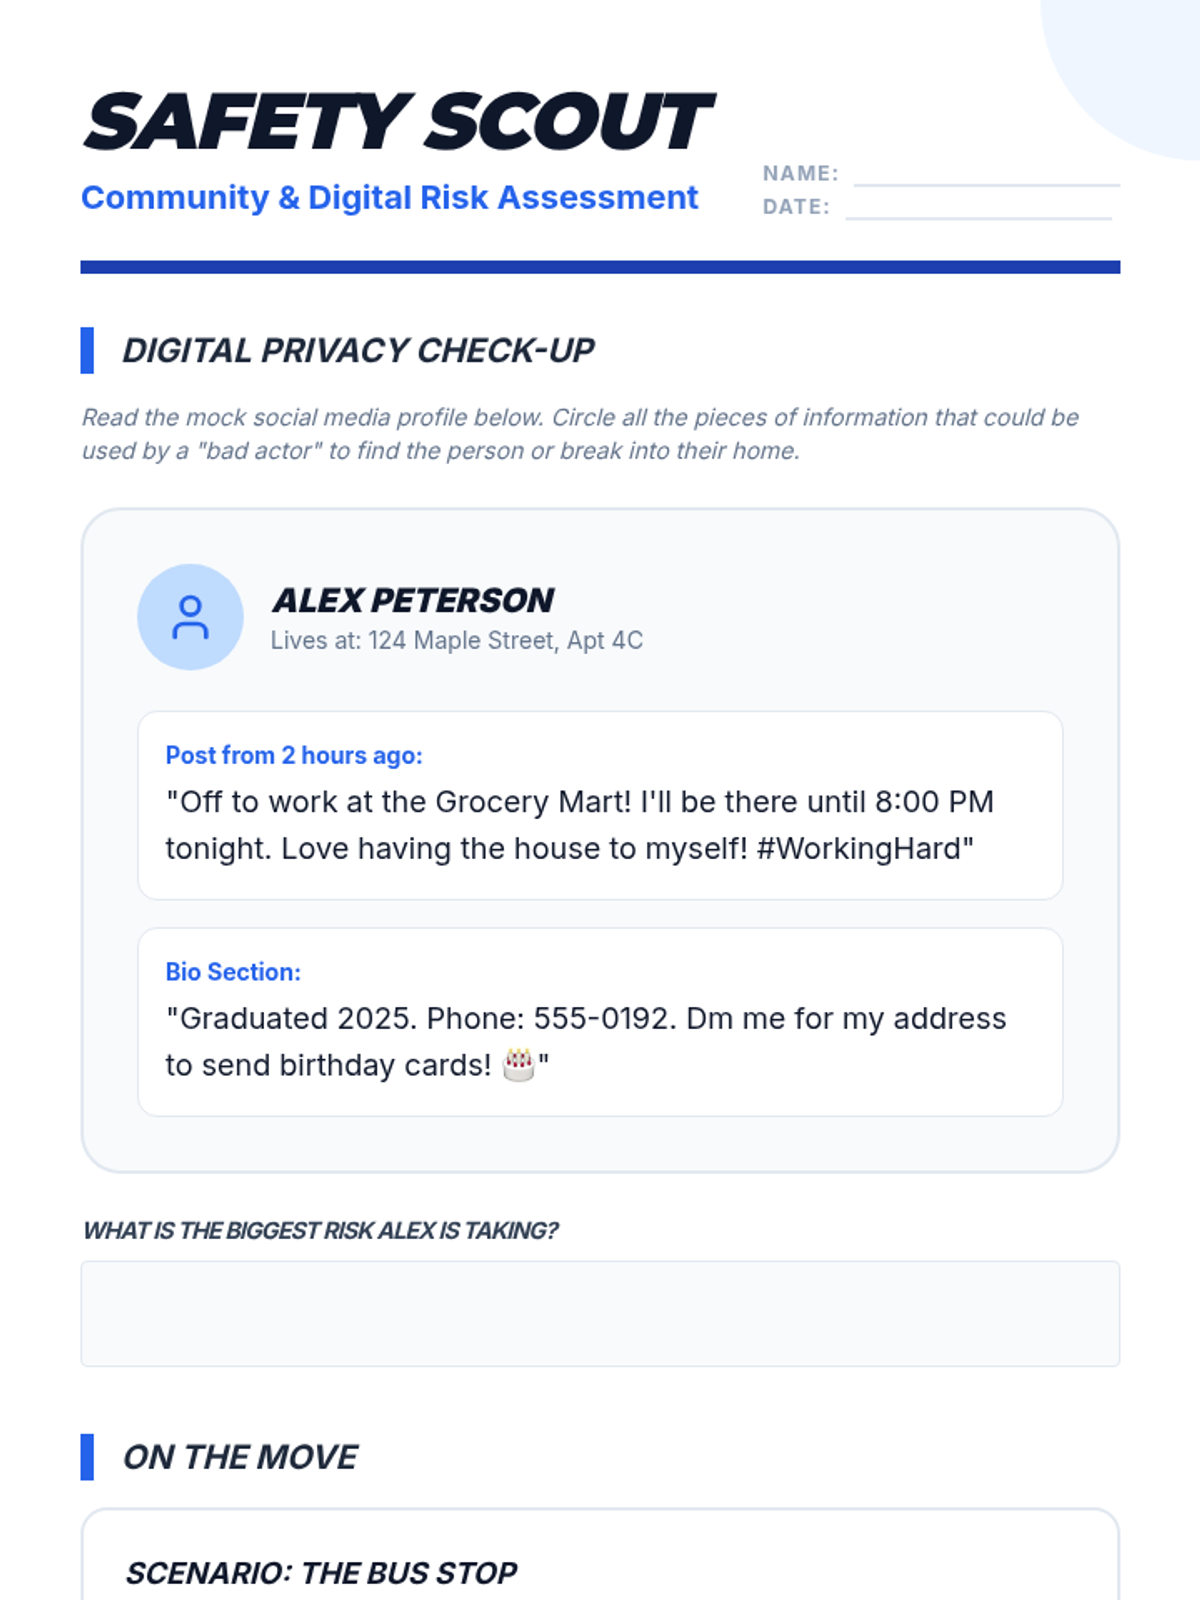Click the What Is The Biggest Risk question
This screenshot has width=1200, height=1600.
pyautogui.click(x=320, y=1231)
